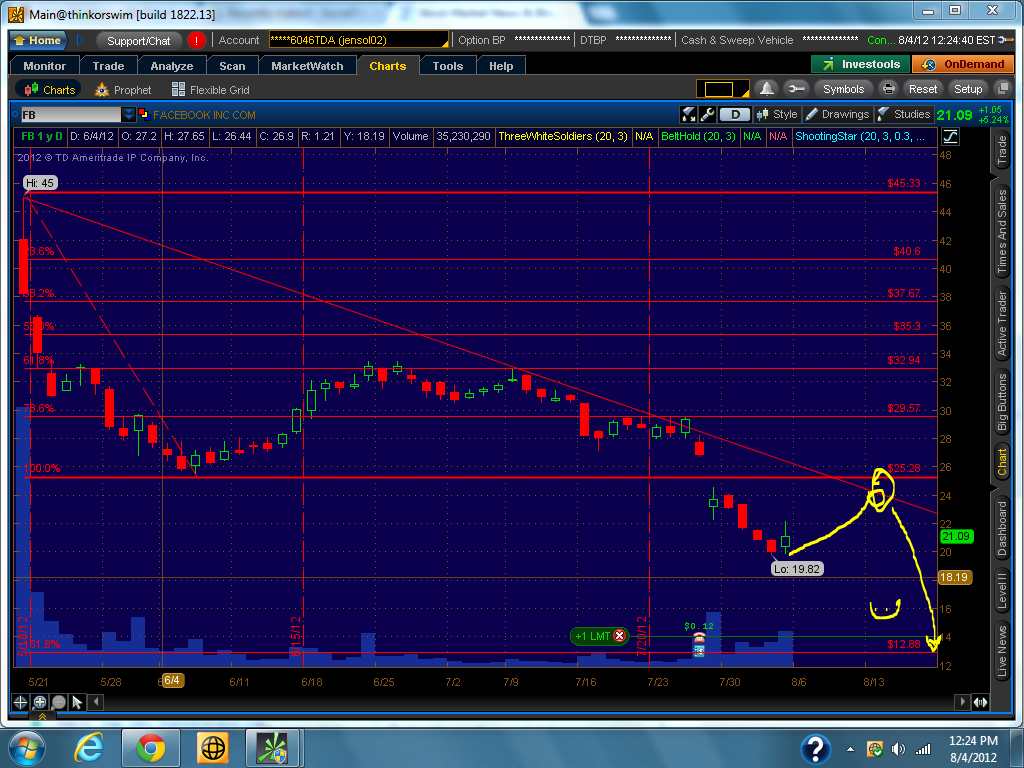Image resolution: width=1024 pixels, height=768 pixels.
Task: Open Internet Explorer from the taskbar
Action: pyautogui.click(x=90, y=748)
